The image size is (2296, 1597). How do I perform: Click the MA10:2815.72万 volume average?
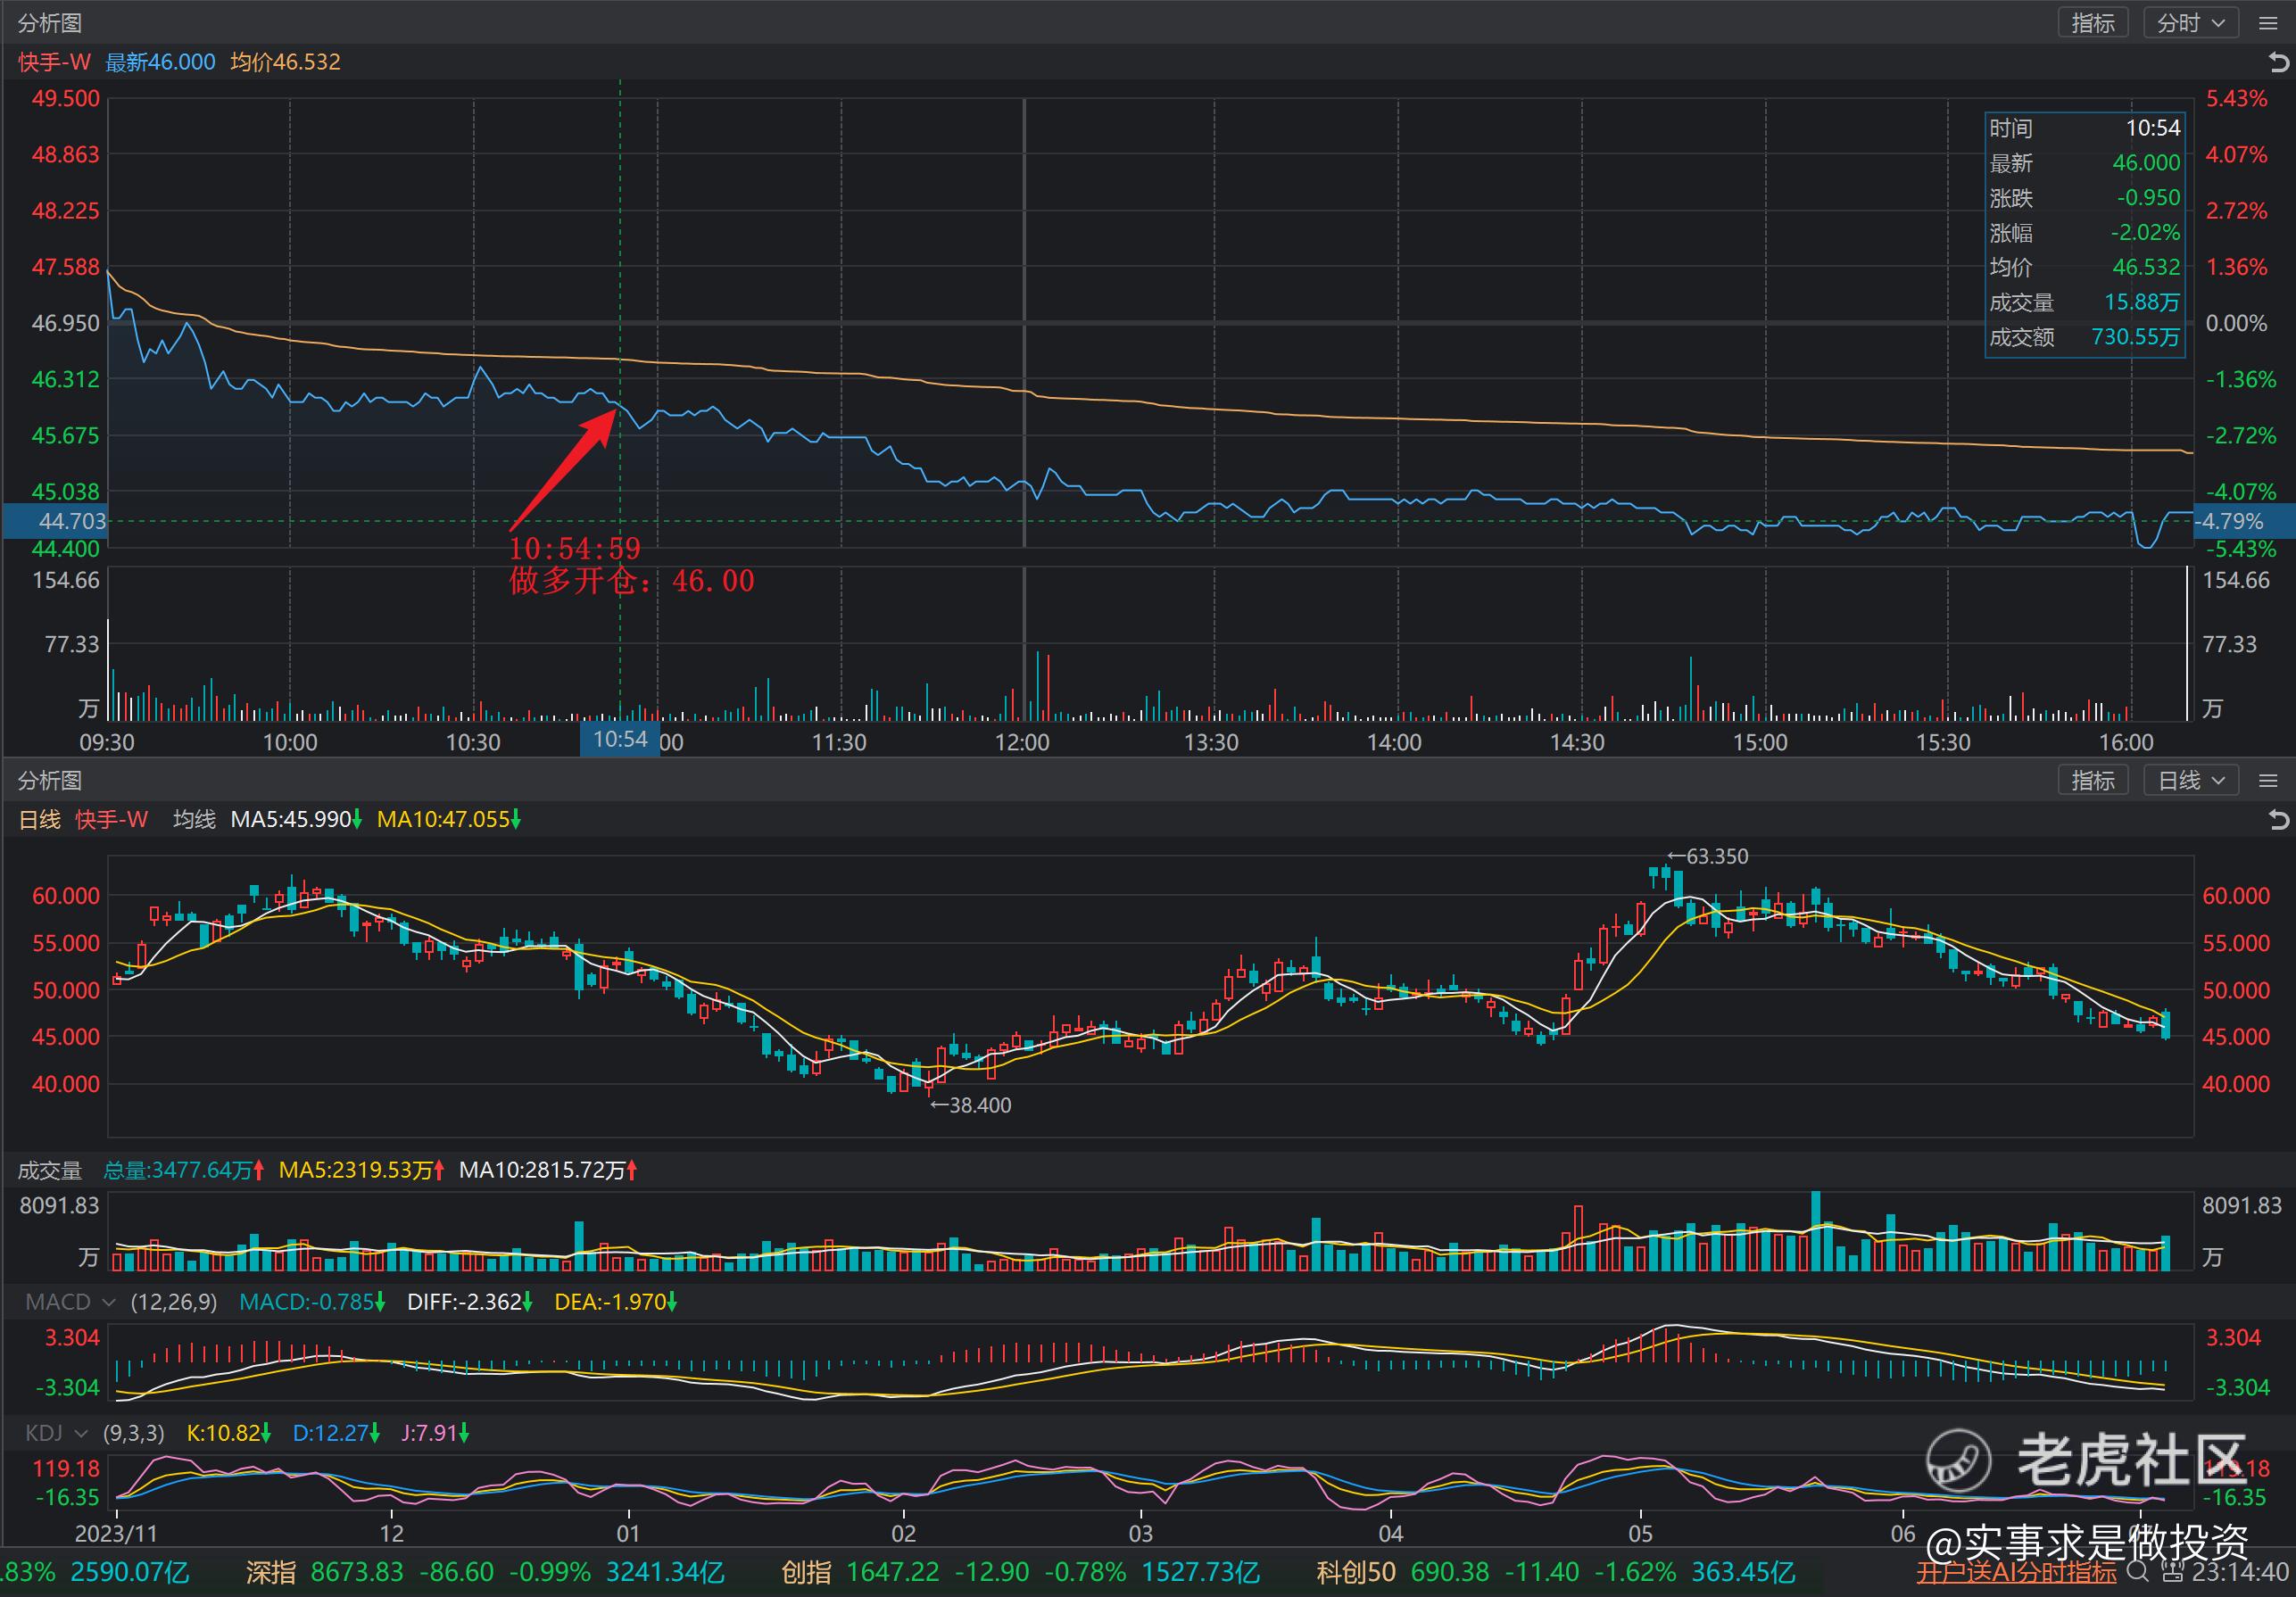[x=548, y=1170]
